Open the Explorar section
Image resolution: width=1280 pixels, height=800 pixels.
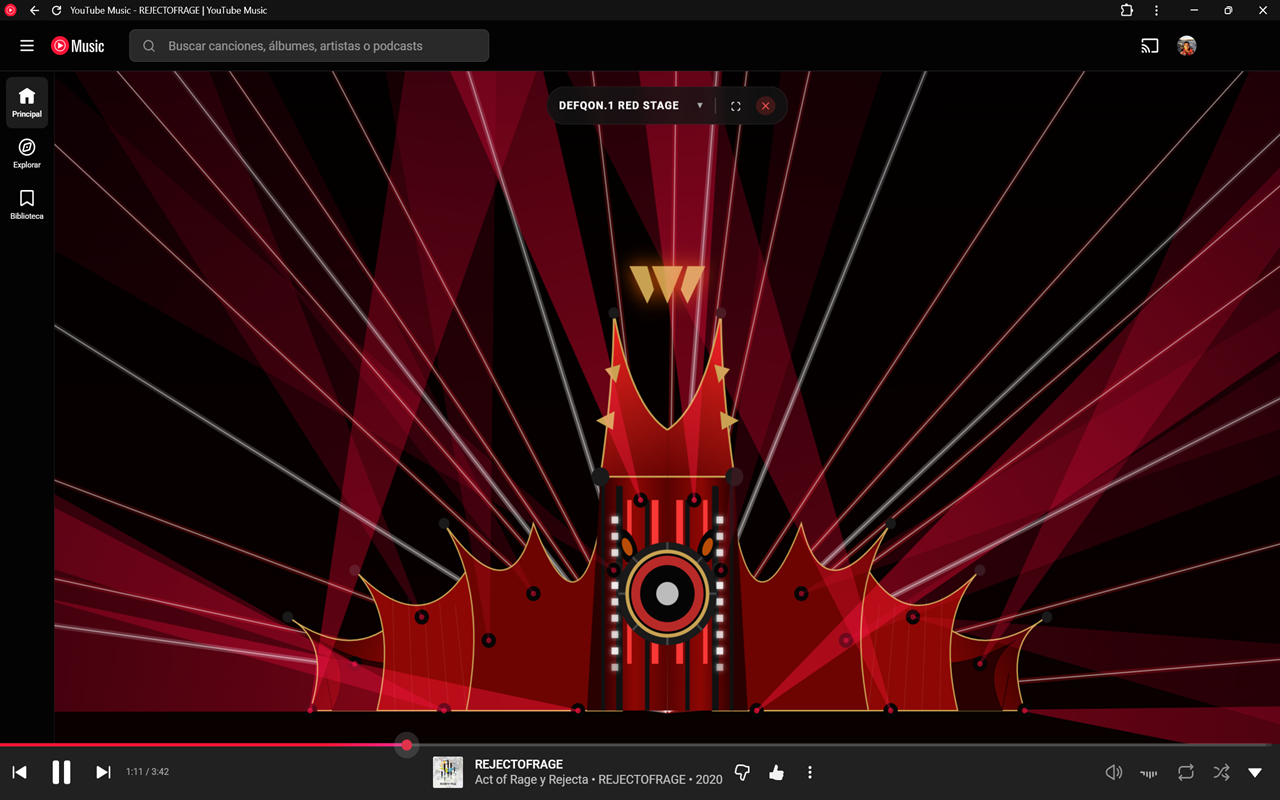27,153
